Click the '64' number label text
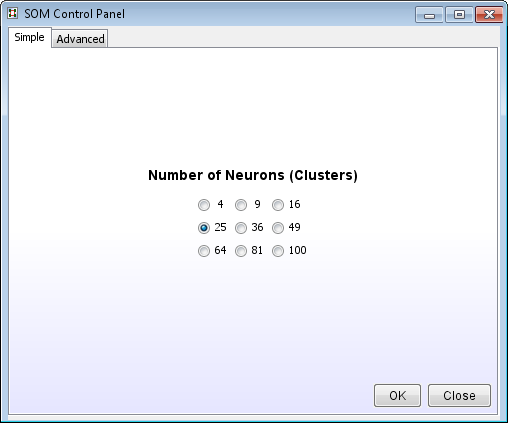 (x=220, y=250)
